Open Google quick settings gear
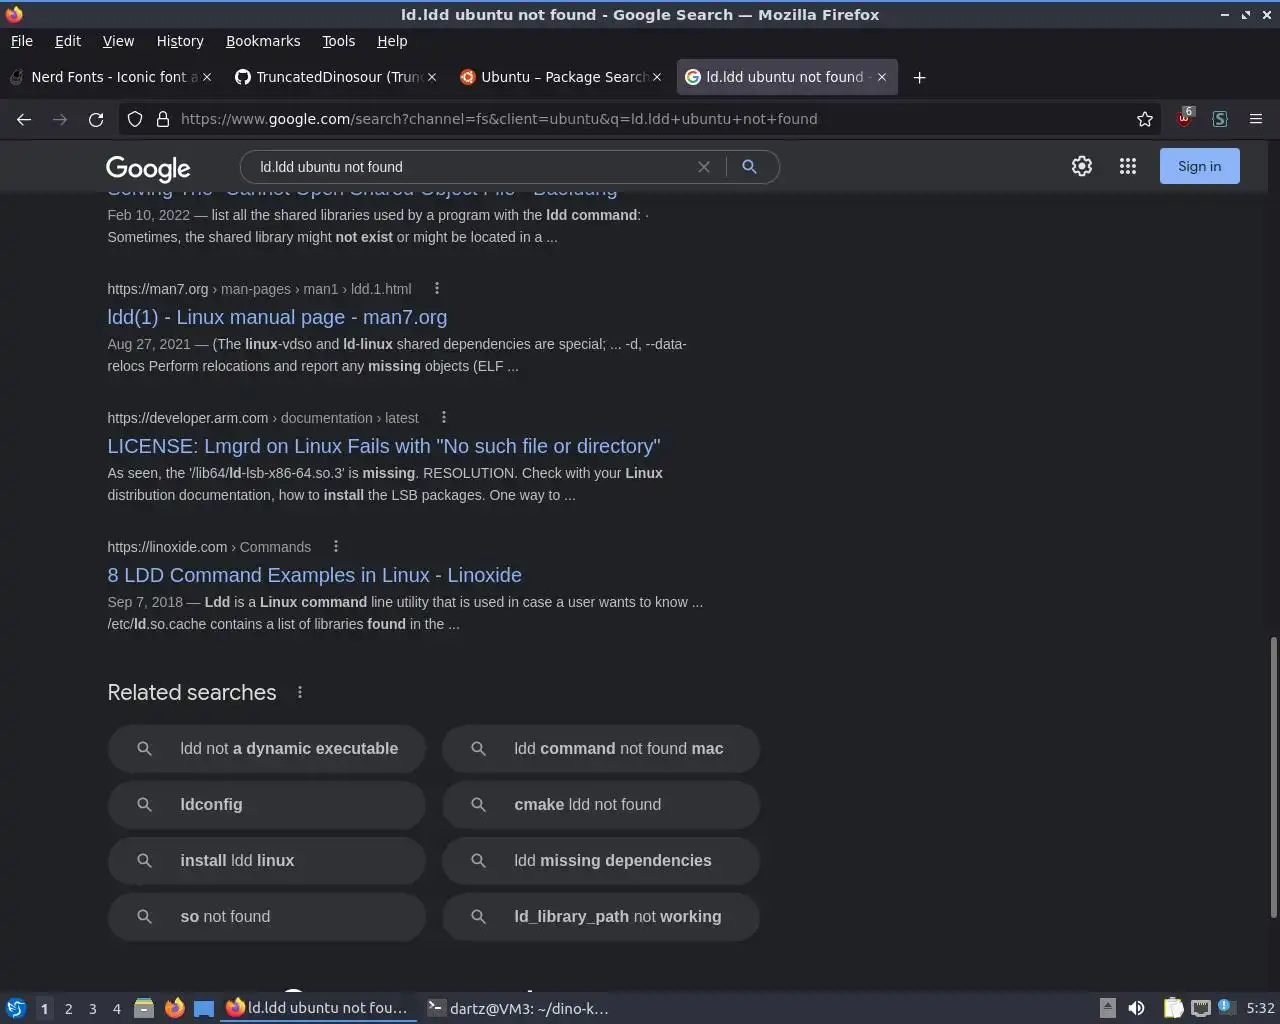This screenshot has height=1024, width=1280. pyautogui.click(x=1082, y=166)
